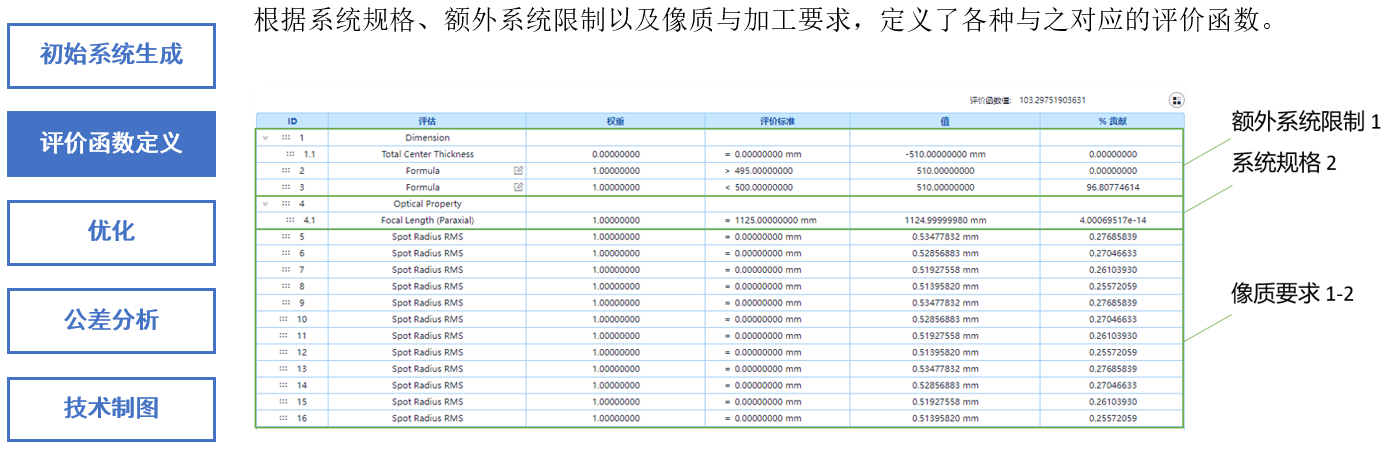
Task: Edit the Focal Length (Paraxial) target value
Action: [x=777, y=220]
